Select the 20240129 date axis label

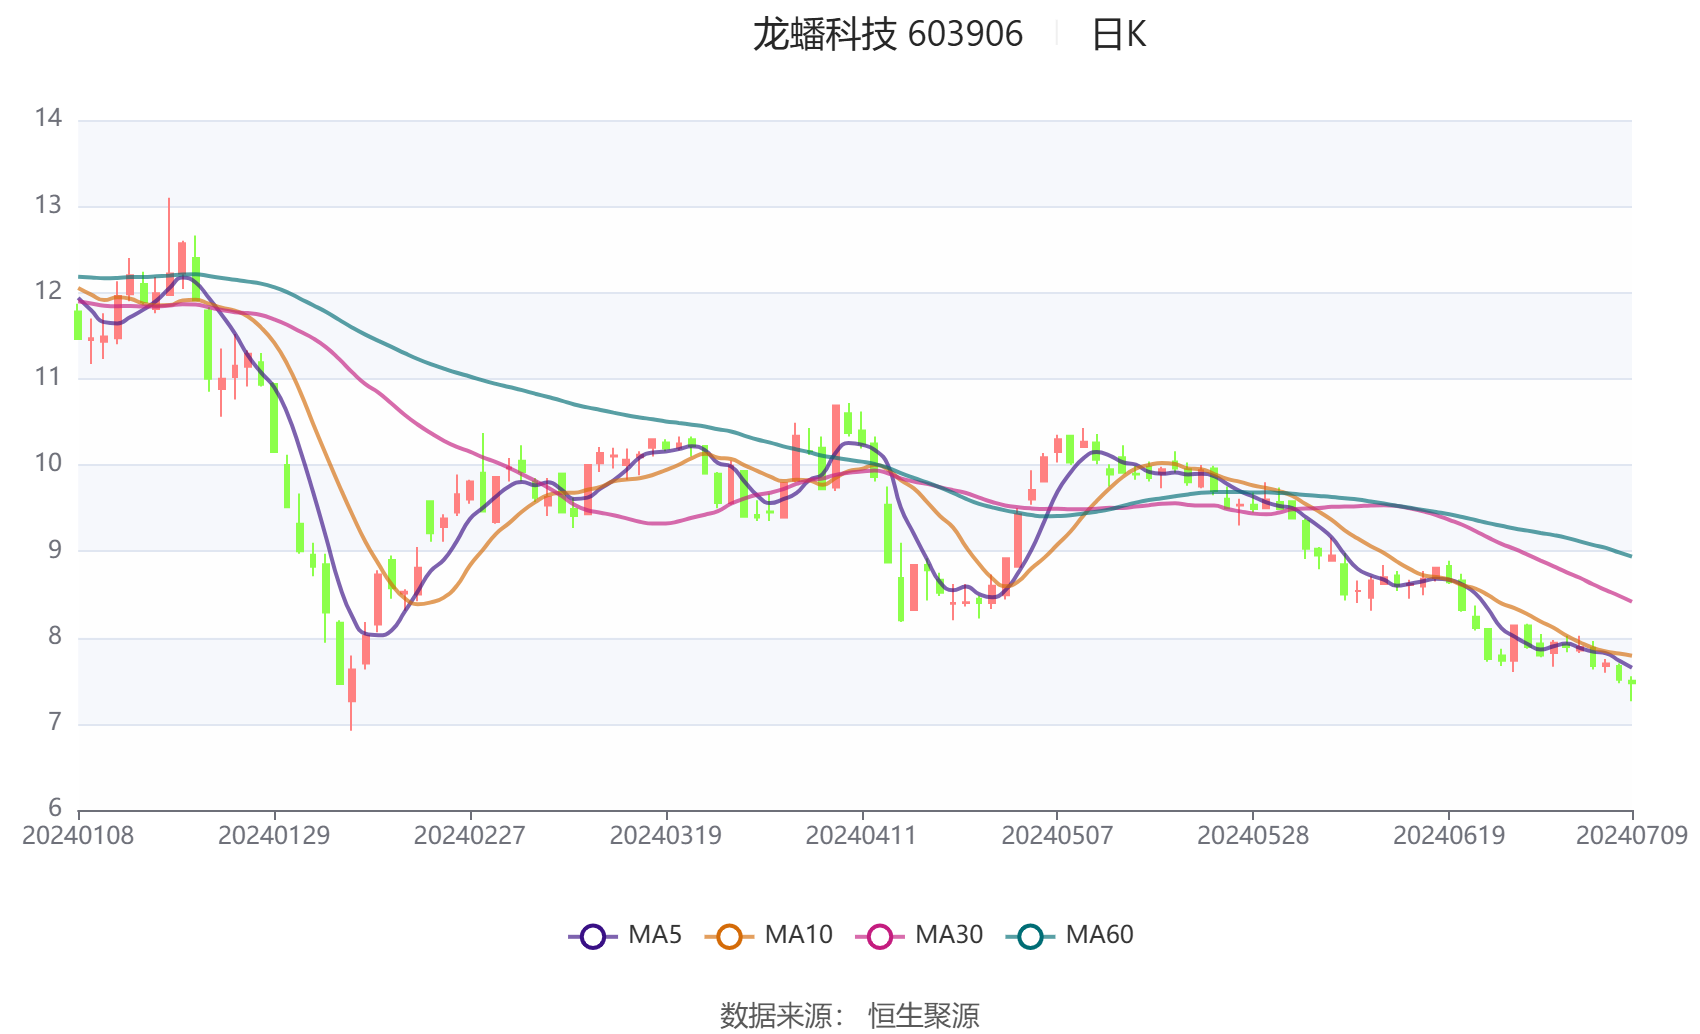point(274,836)
